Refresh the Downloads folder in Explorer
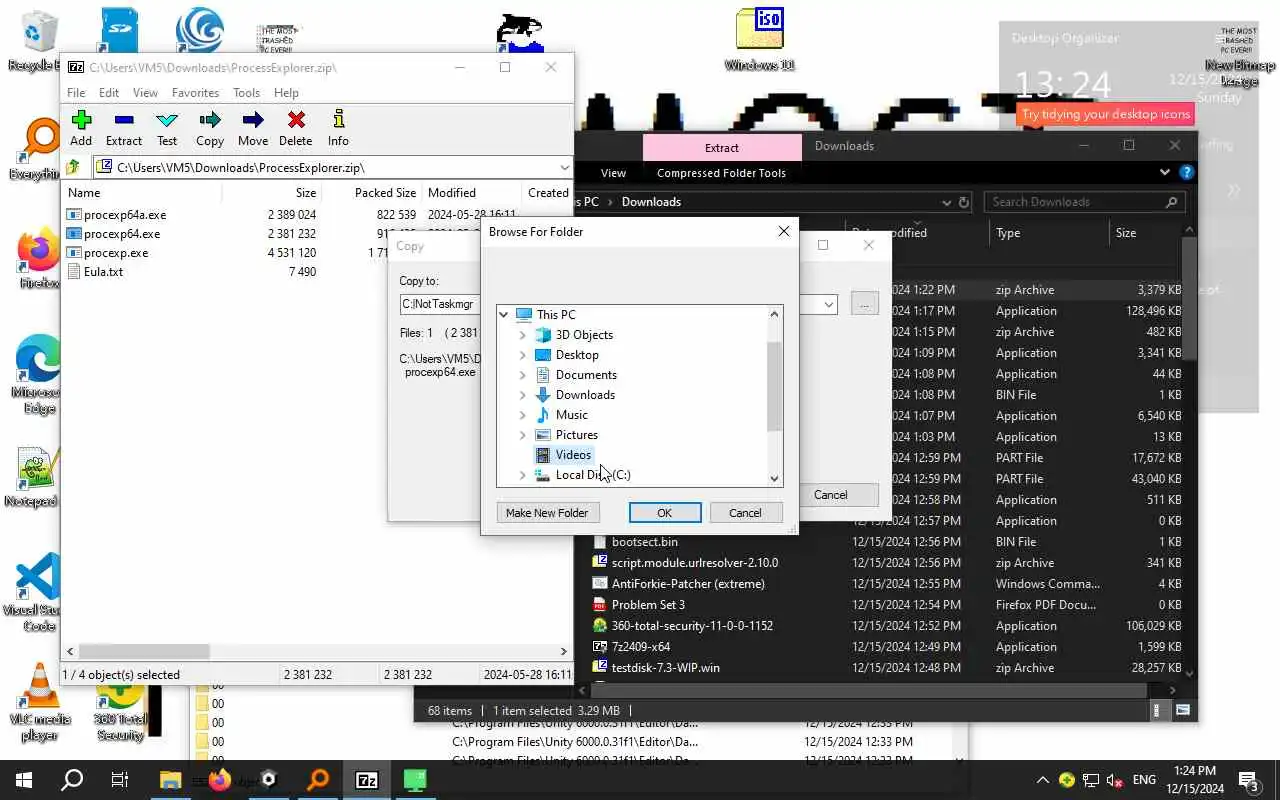Image resolution: width=1280 pixels, height=800 pixels. click(964, 202)
